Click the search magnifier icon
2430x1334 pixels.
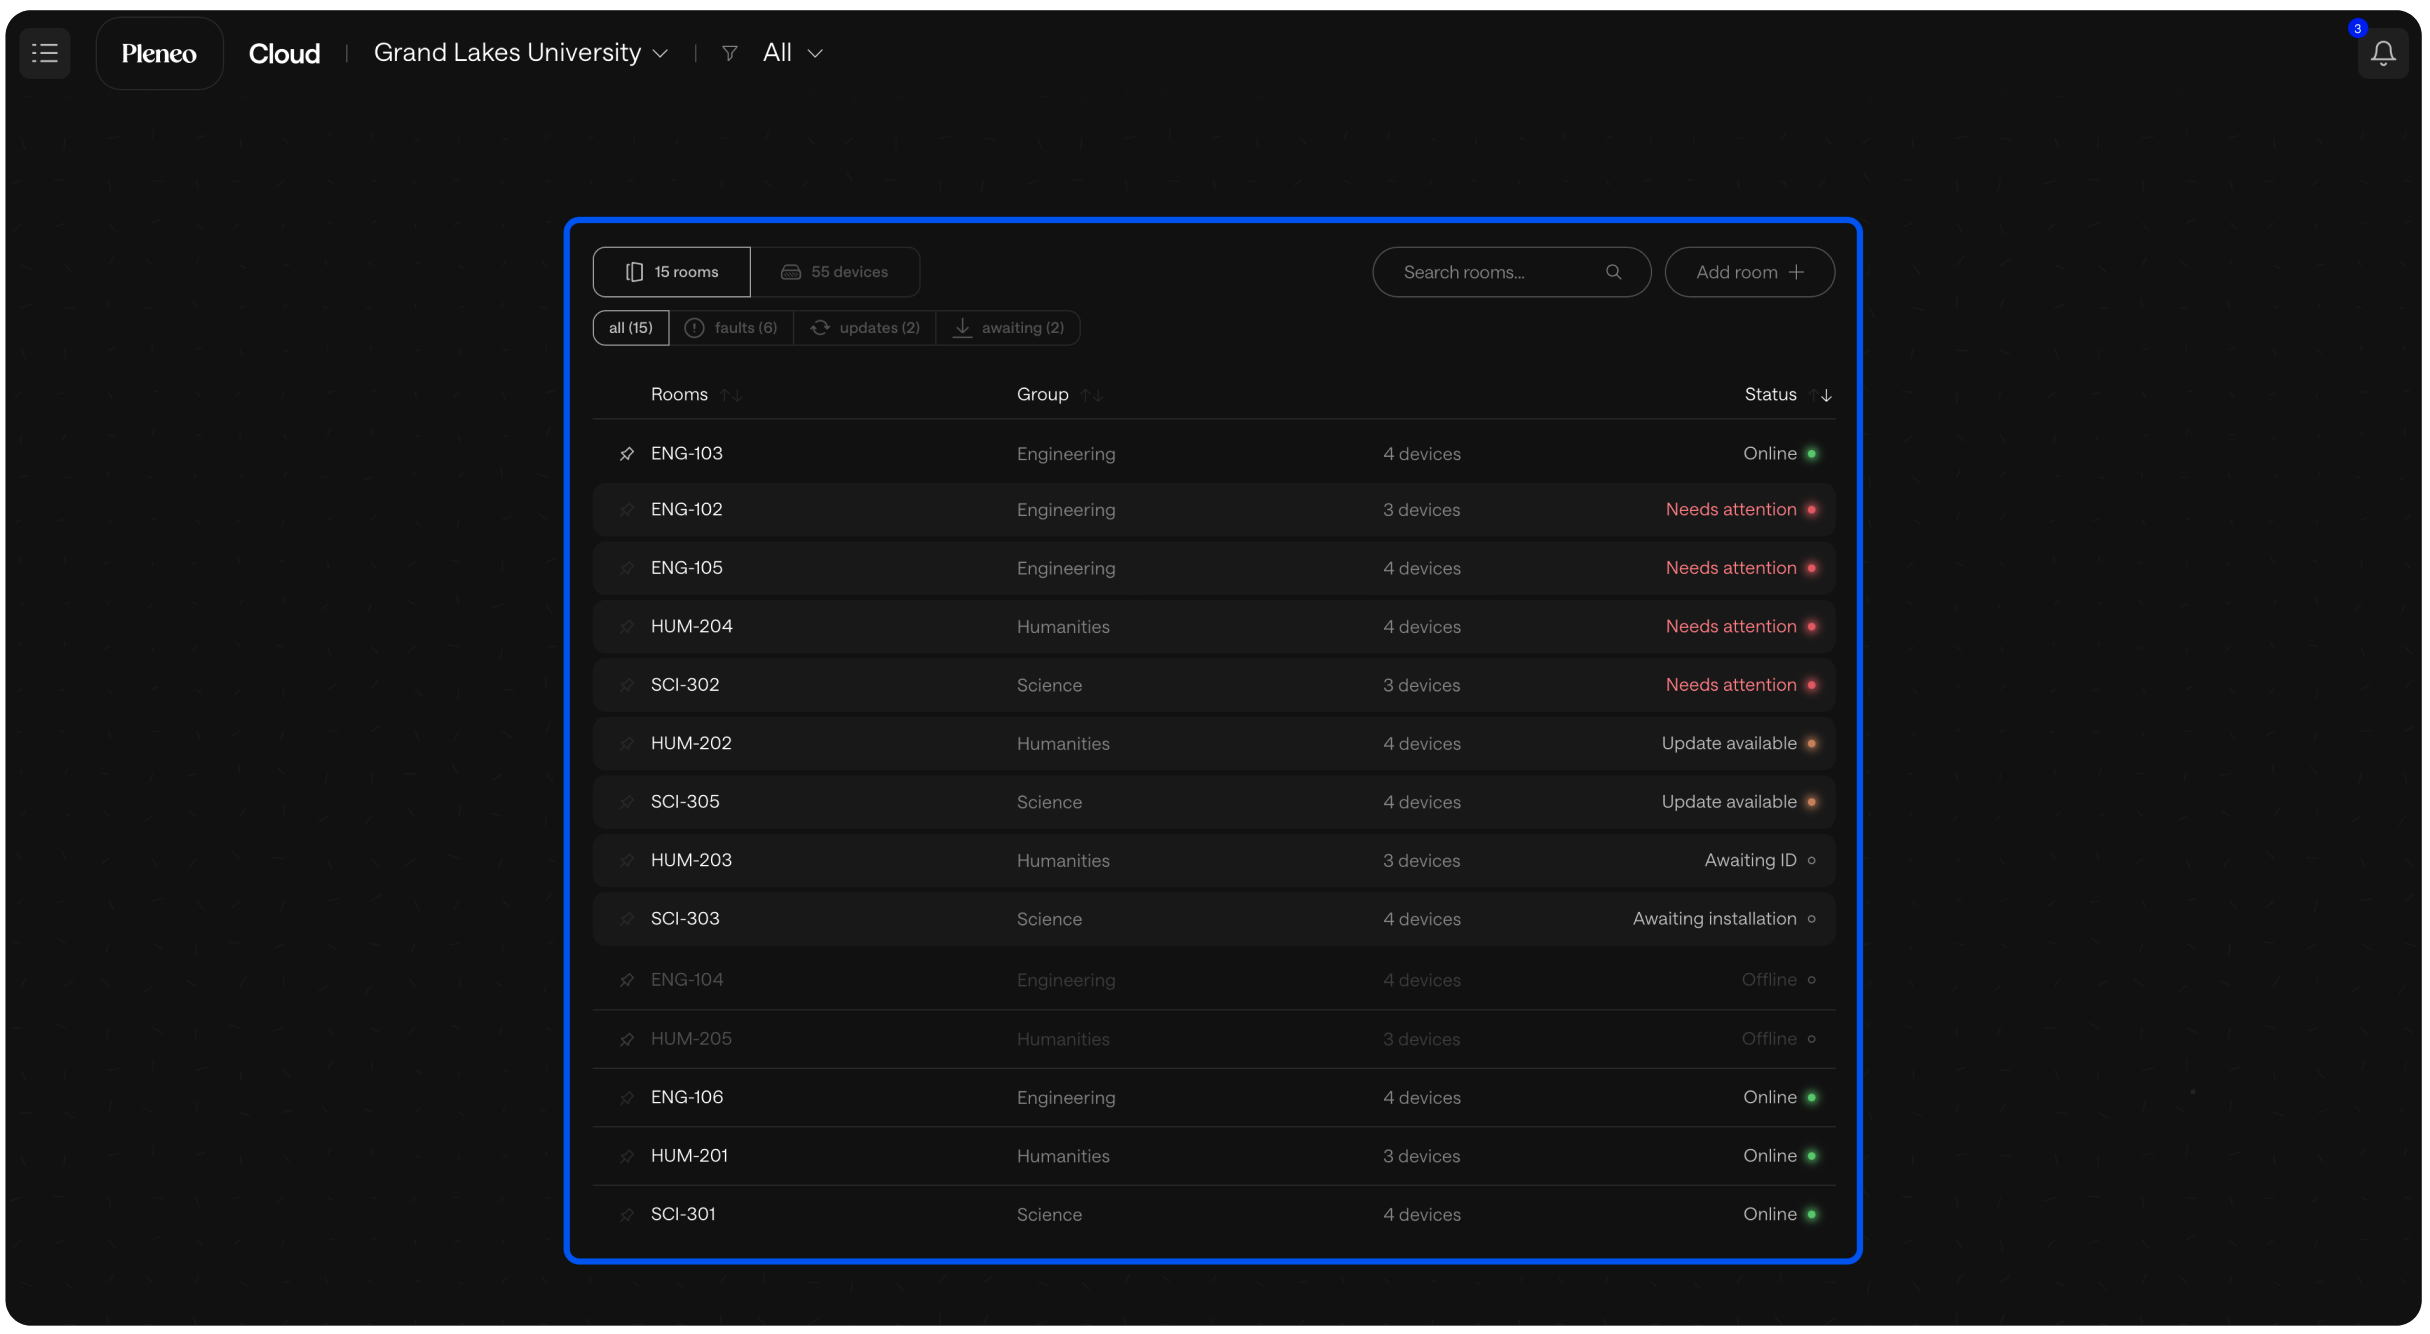[x=1613, y=272]
